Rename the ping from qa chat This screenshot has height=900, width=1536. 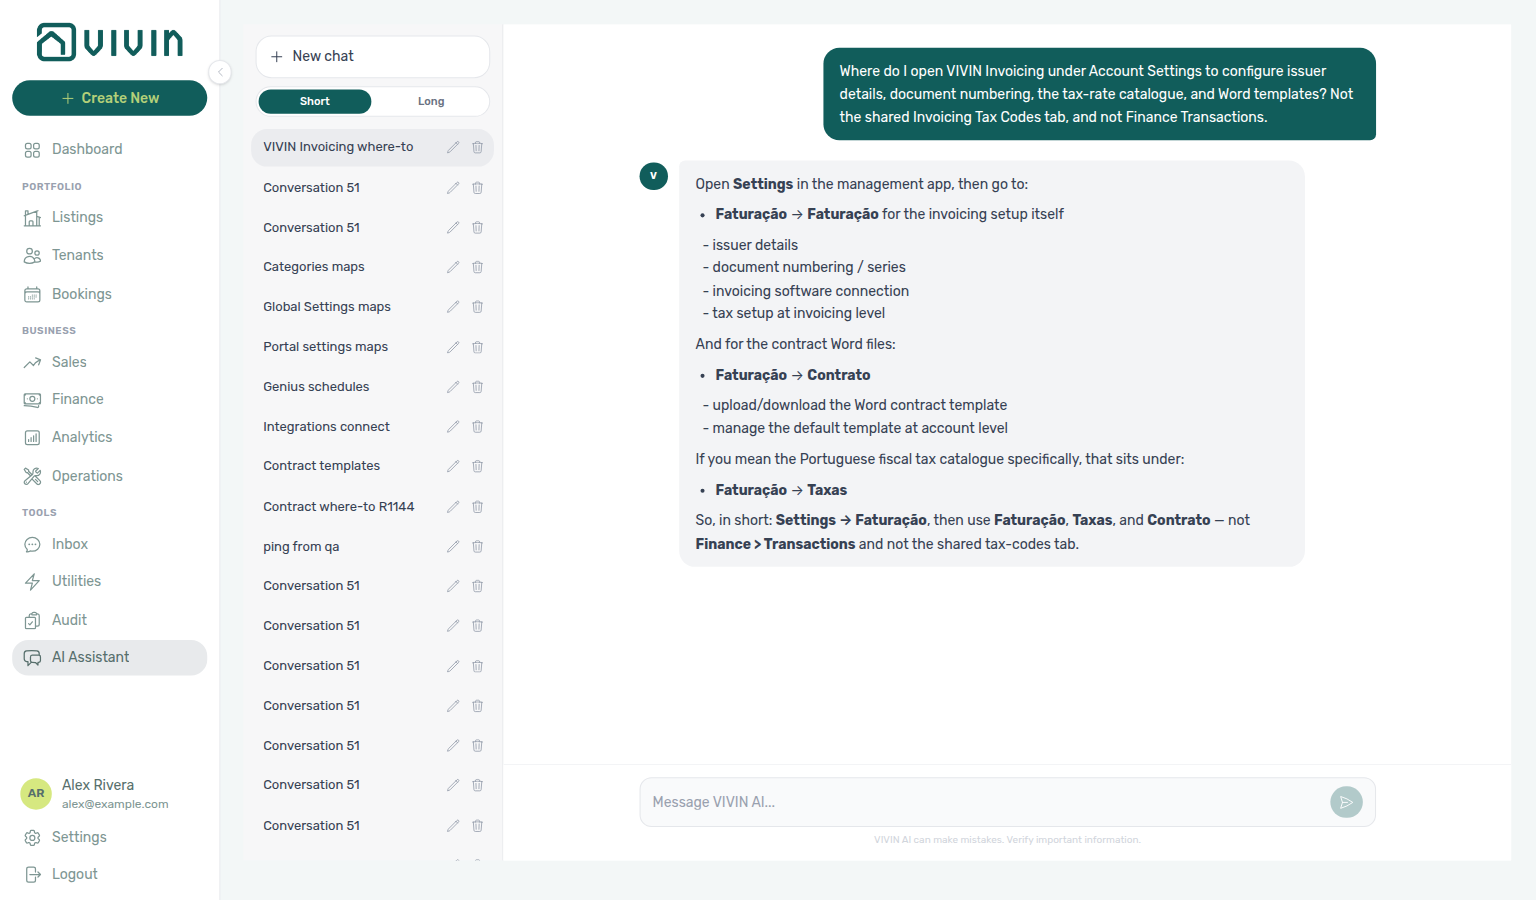point(453,547)
